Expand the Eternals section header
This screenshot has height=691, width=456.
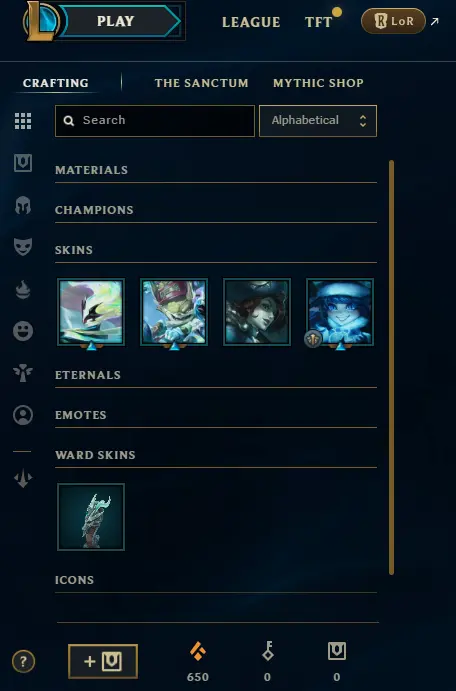pyautogui.click(x=216, y=375)
